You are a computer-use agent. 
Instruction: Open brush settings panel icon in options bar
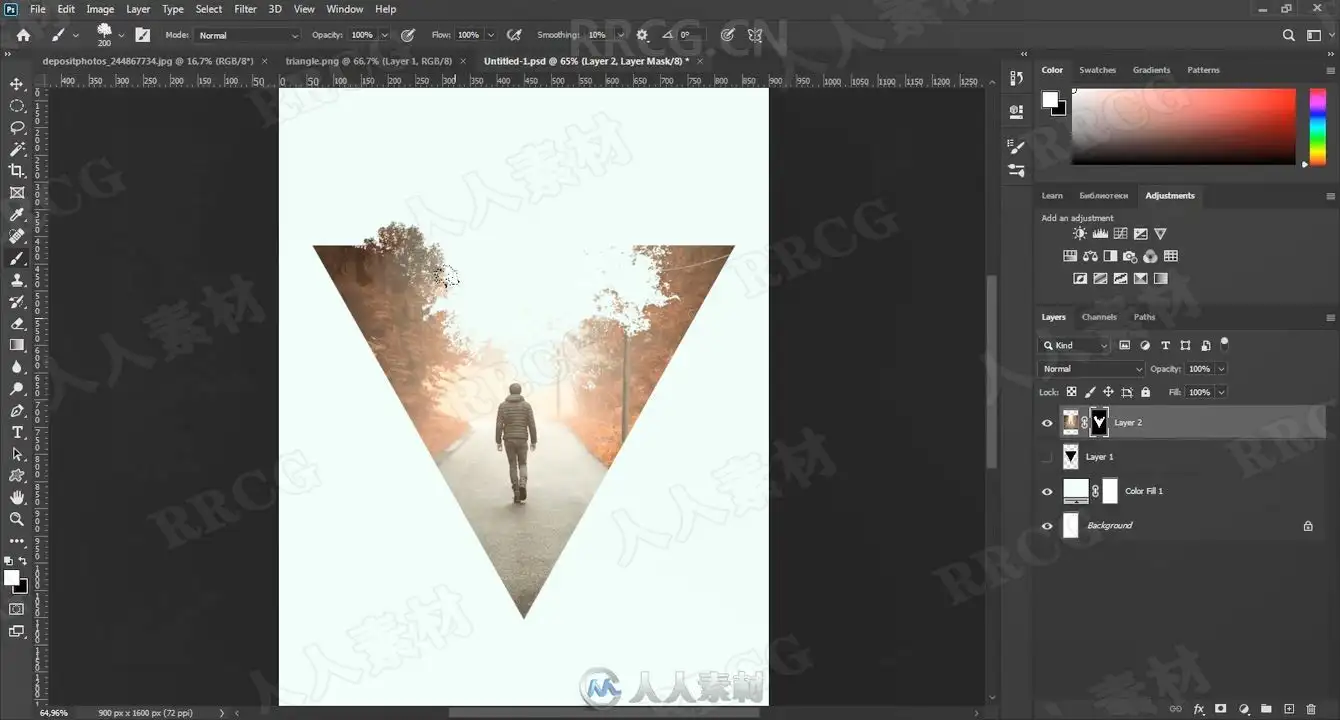click(143, 35)
